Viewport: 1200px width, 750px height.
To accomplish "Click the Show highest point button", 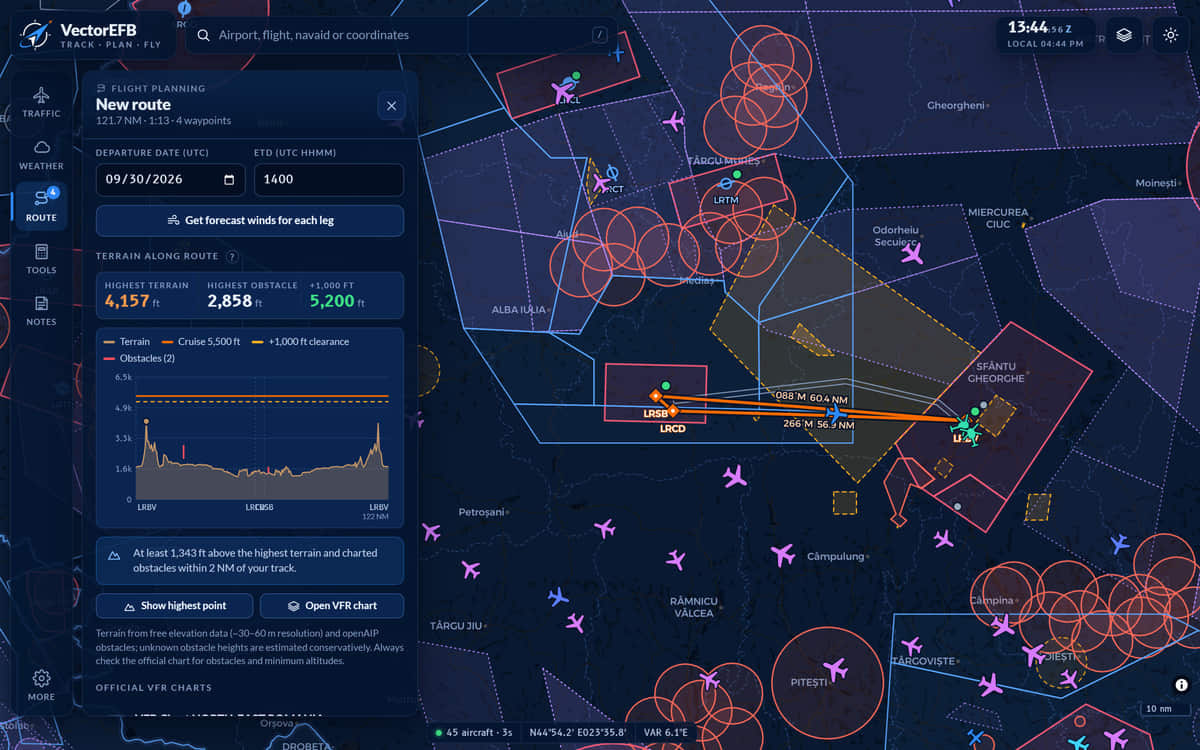I will pos(174,606).
